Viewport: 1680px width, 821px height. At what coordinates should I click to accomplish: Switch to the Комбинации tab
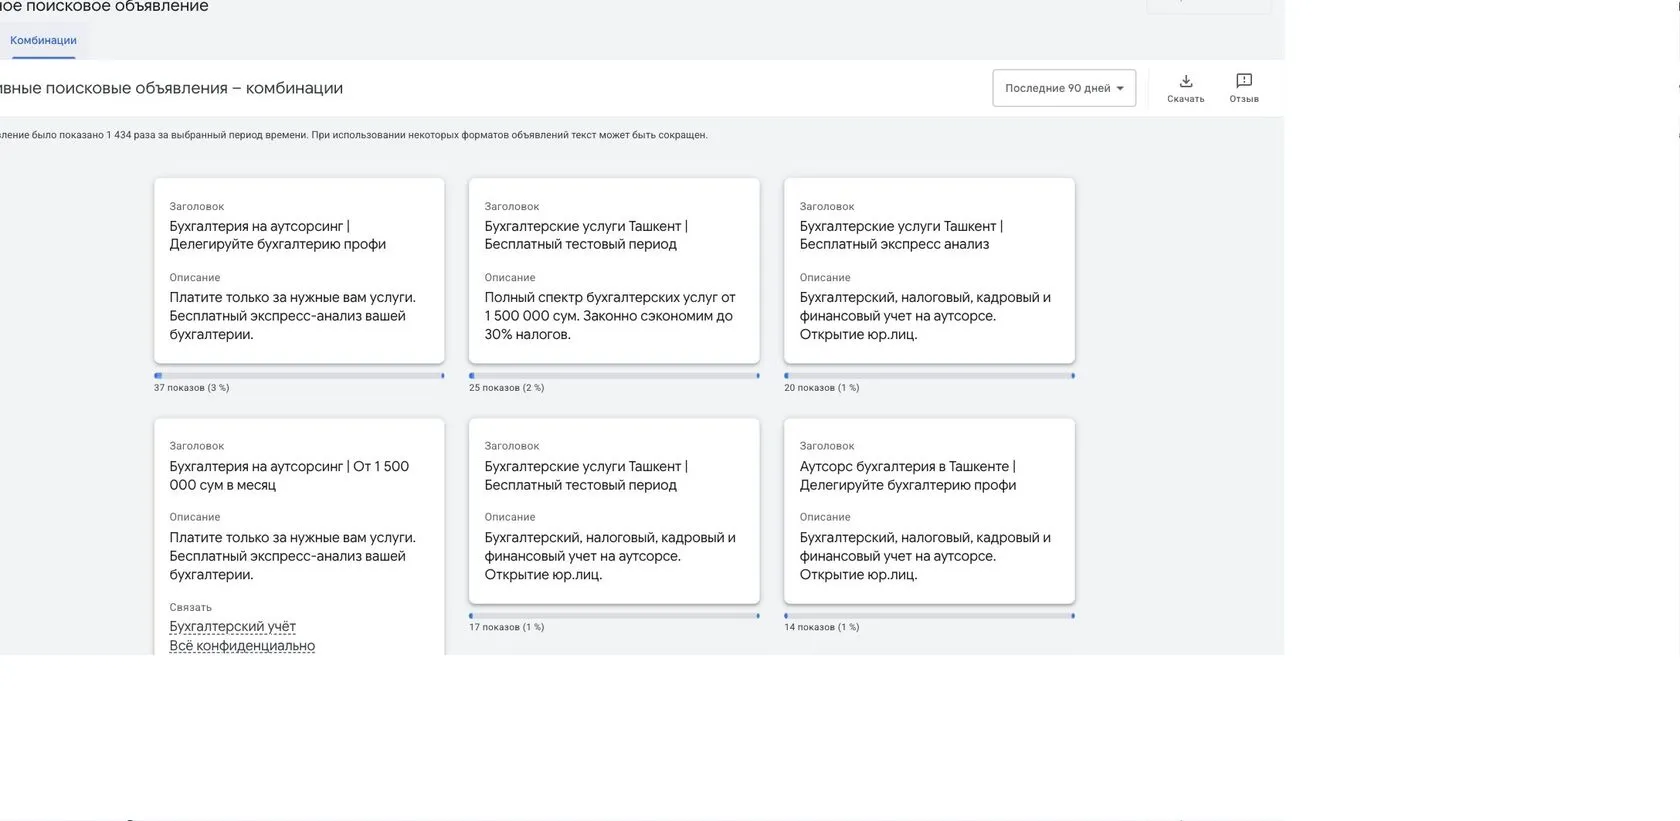43,40
